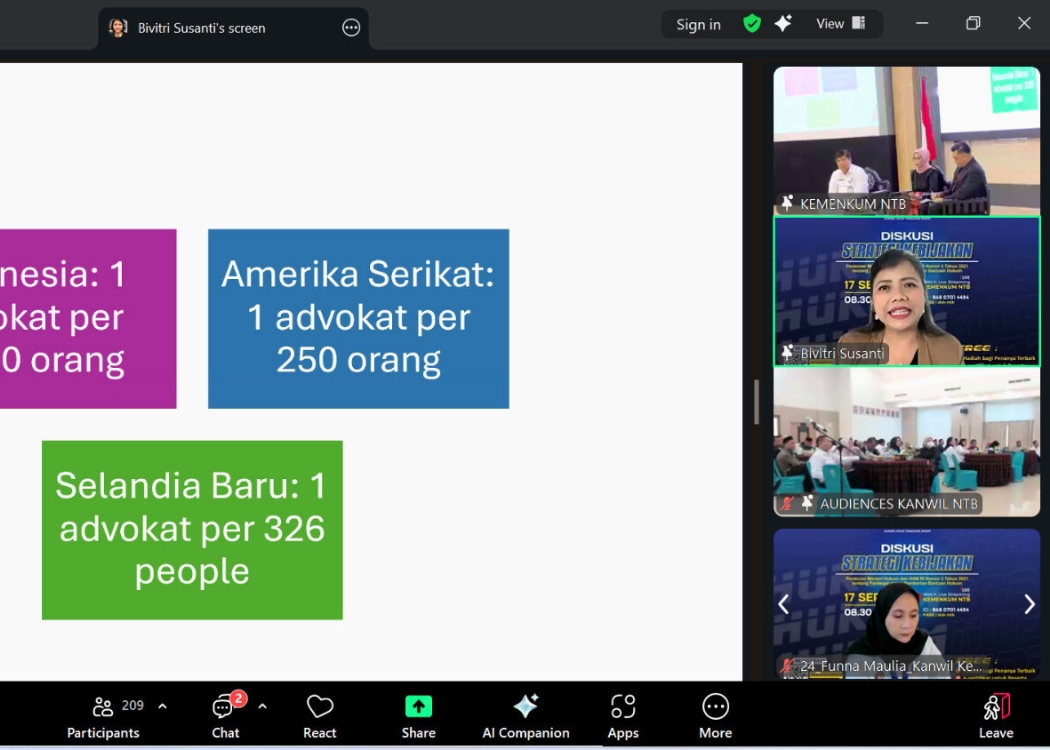This screenshot has width=1050, height=750.
Task: Open the More options menu
Action: coord(715,716)
